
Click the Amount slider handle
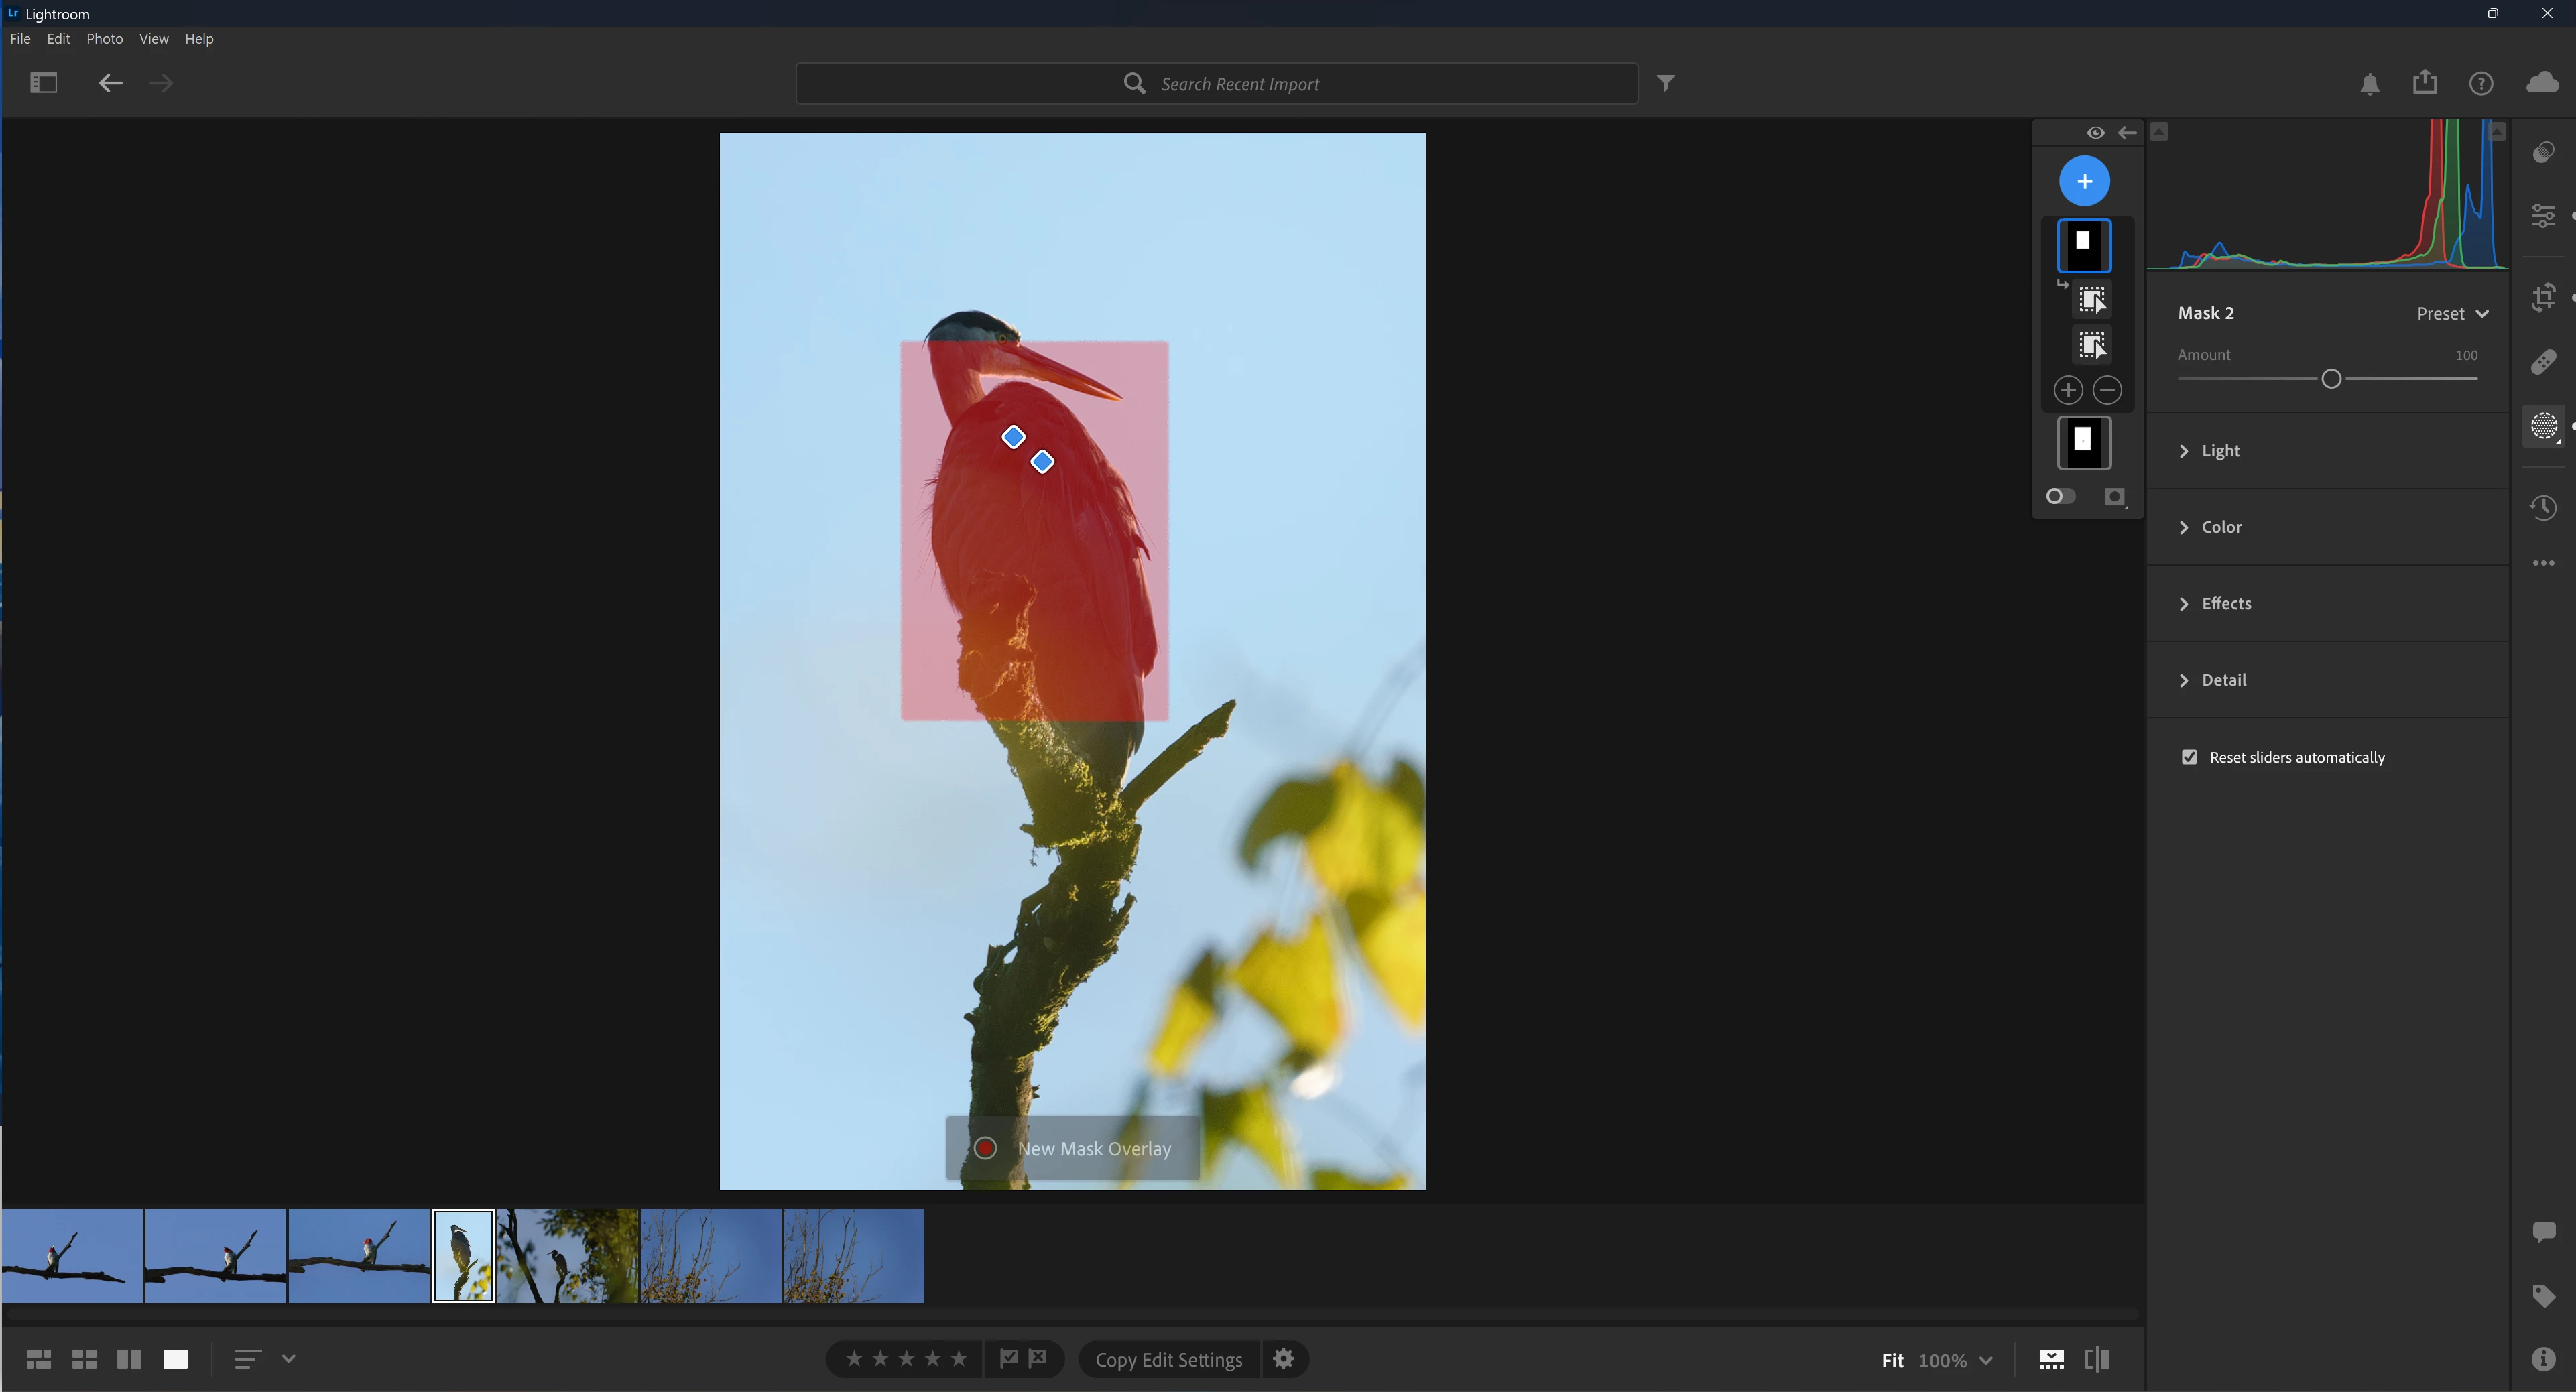2331,379
